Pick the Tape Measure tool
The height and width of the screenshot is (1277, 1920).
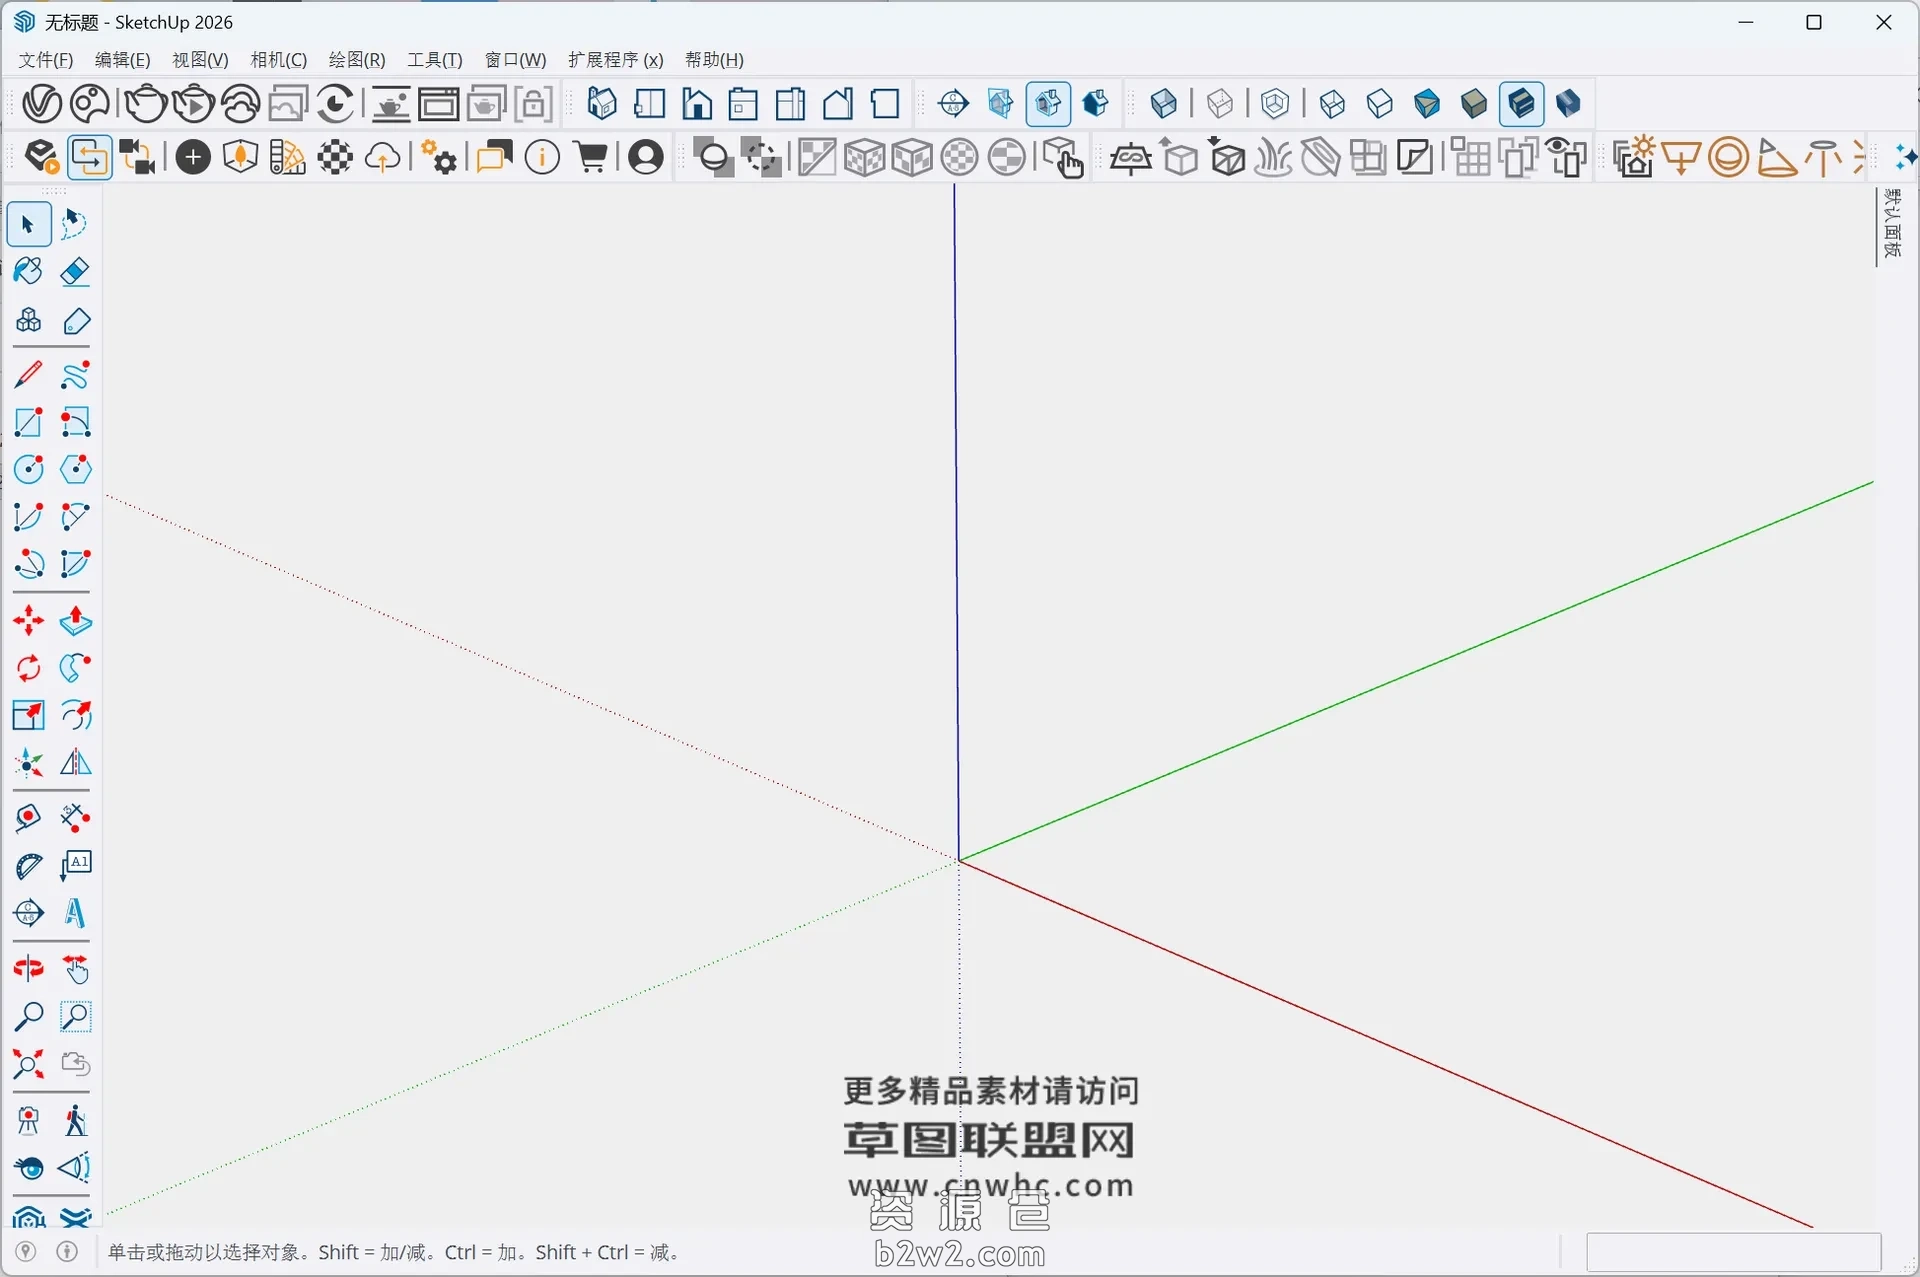click(x=28, y=817)
